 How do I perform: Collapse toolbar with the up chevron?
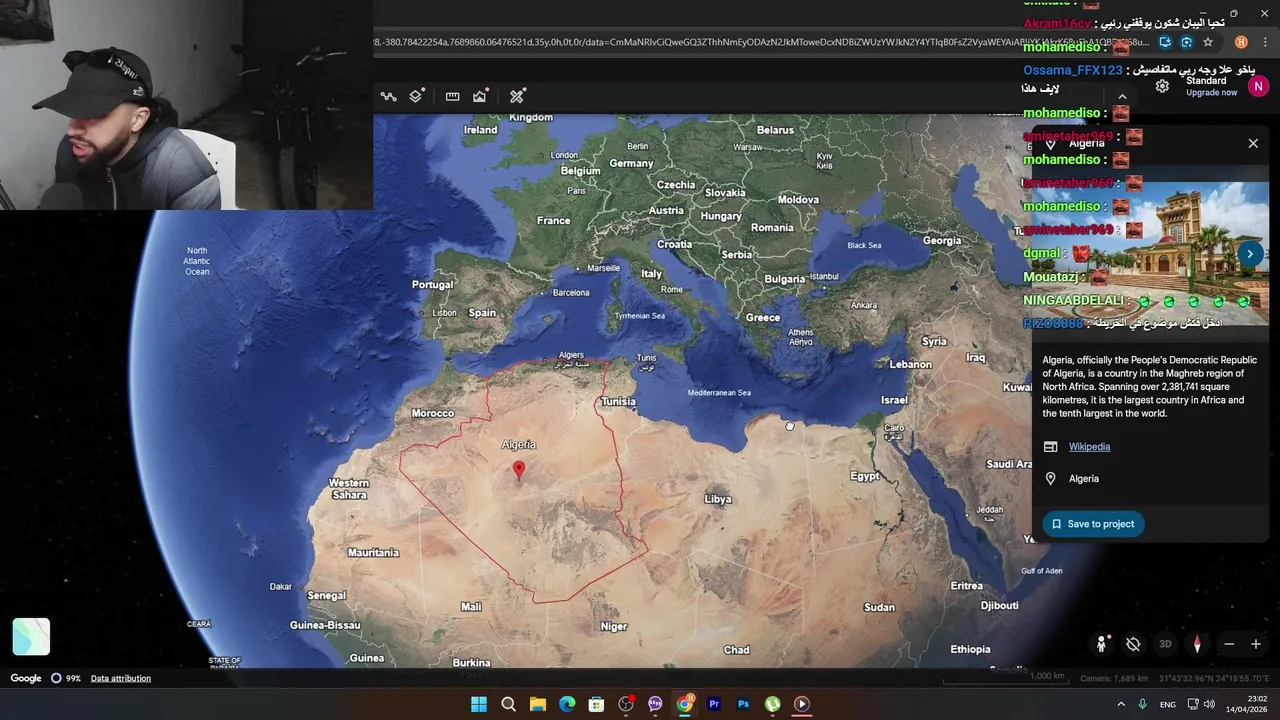pyautogui.click(x=1122, y=97)
